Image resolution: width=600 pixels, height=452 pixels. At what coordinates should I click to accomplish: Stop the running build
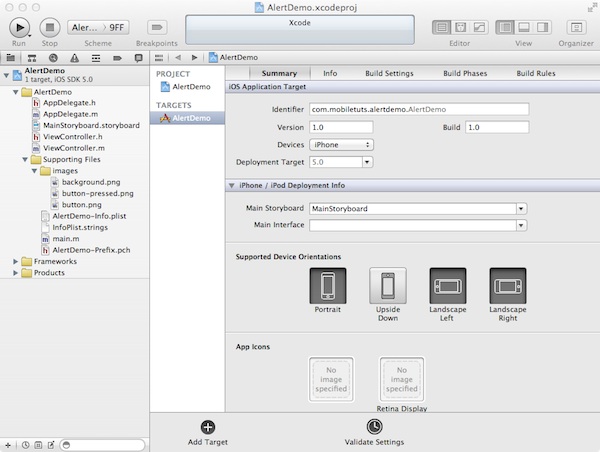coord(50,28)
